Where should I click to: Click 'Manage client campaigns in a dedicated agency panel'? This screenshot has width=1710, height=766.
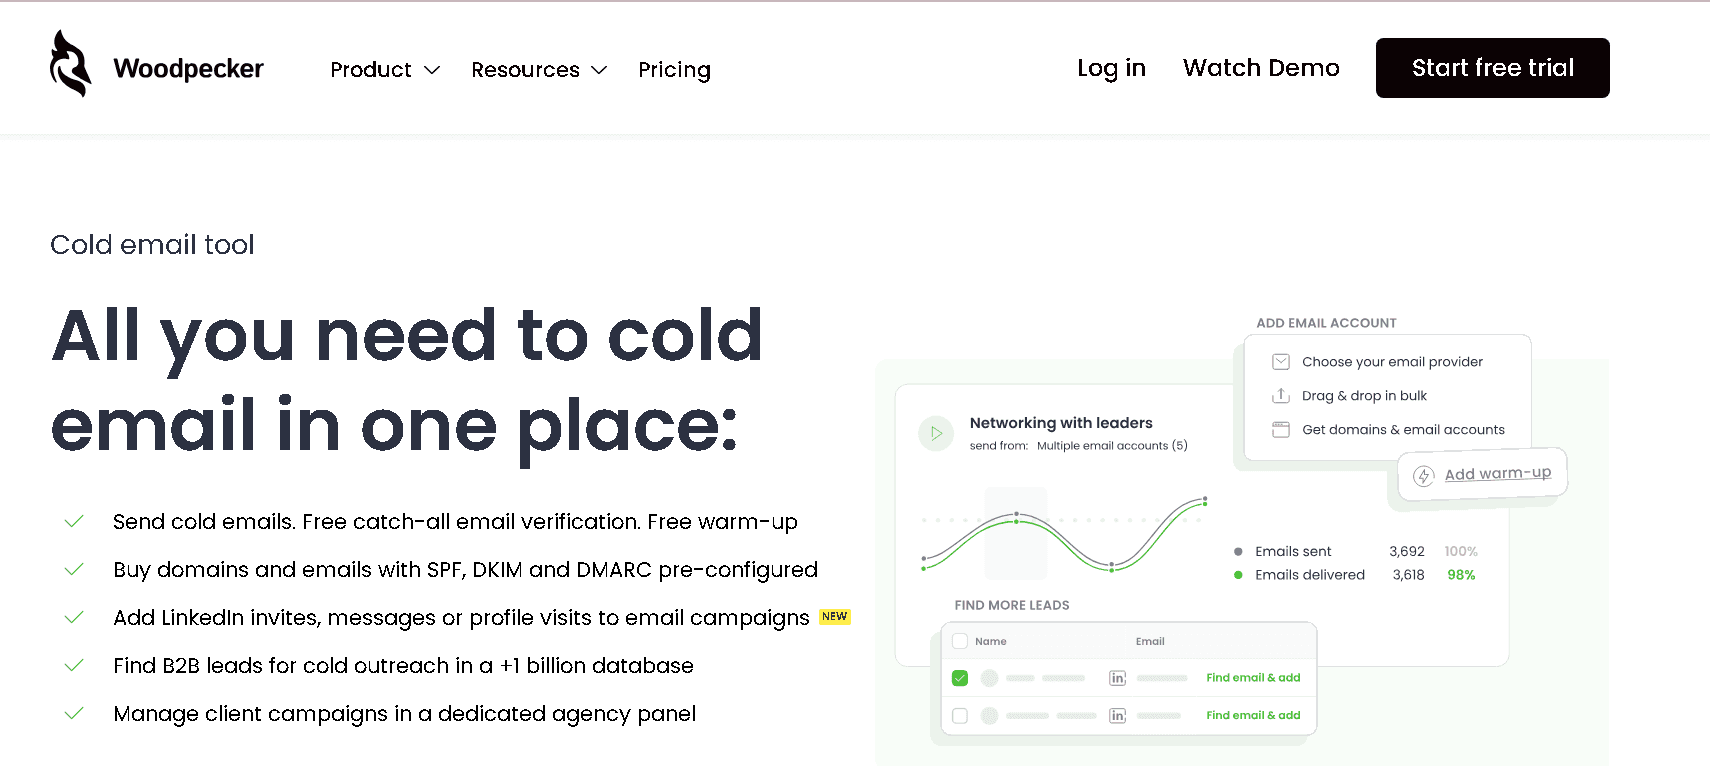click(404, 714)
